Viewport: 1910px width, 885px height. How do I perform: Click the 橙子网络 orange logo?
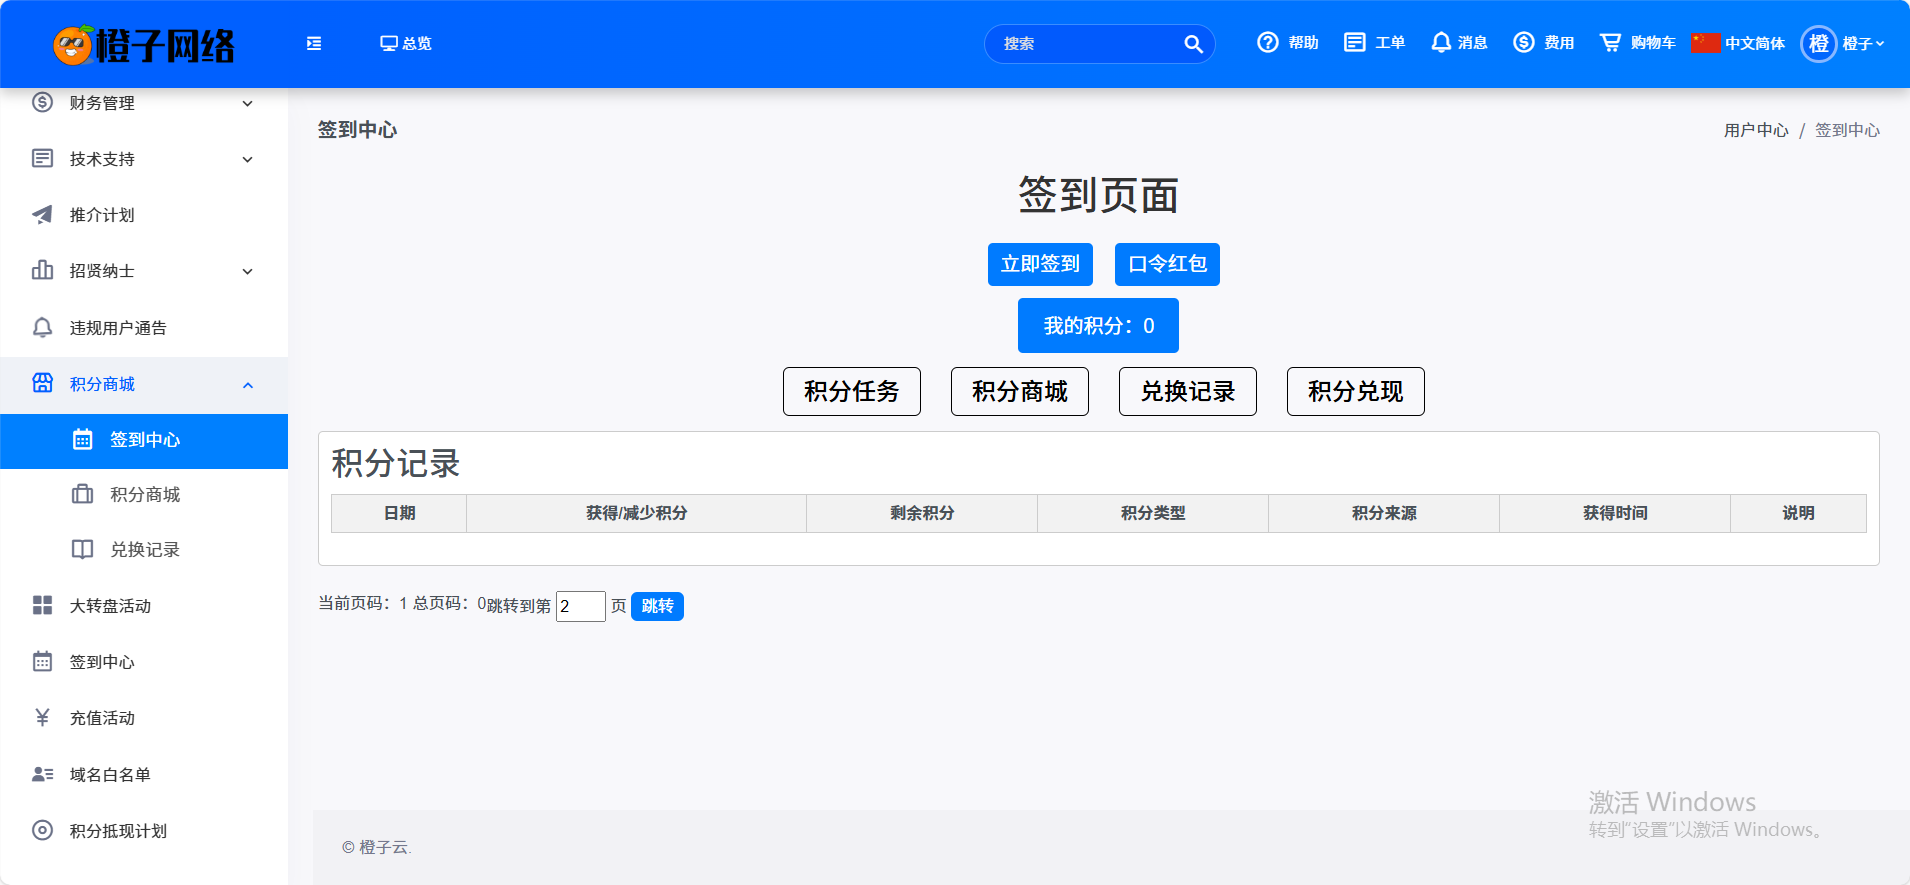(x=144, y=45)
